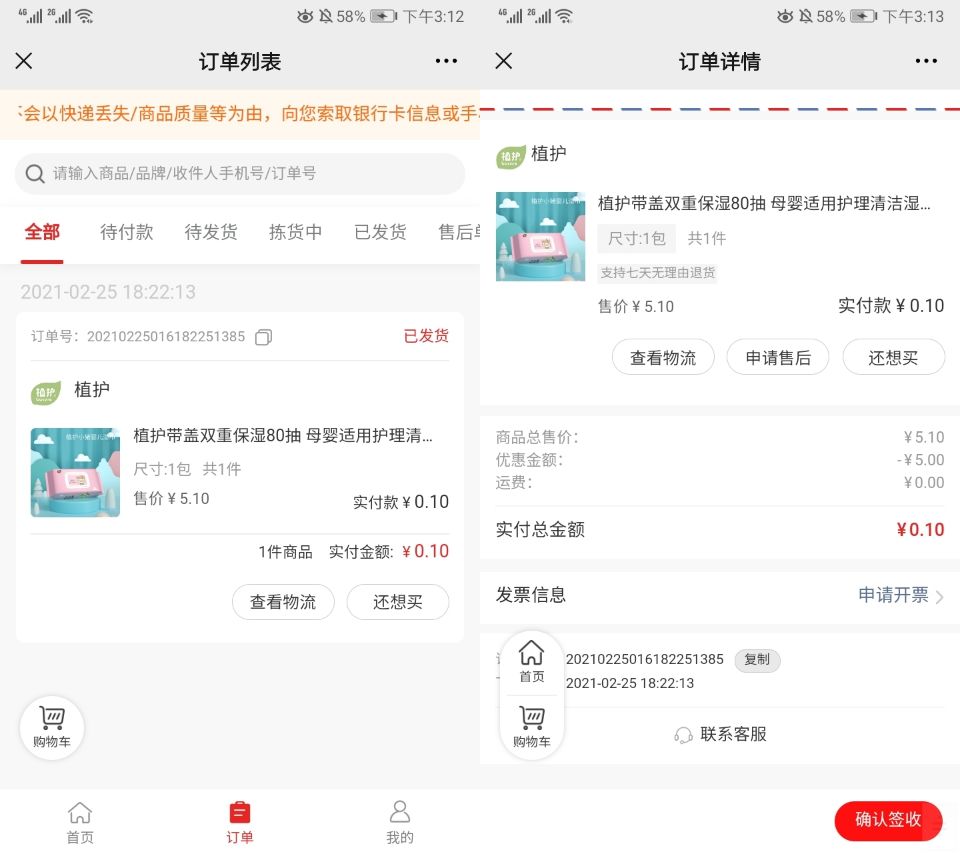Tap the scam warning notice banner

240,114
